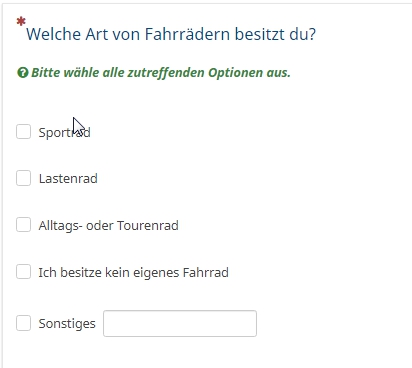Click the 'kein eigenes Fahrrad' label text
Image resolution: width=412 pixels, height=368 pixels.
[x=167, y=273]
